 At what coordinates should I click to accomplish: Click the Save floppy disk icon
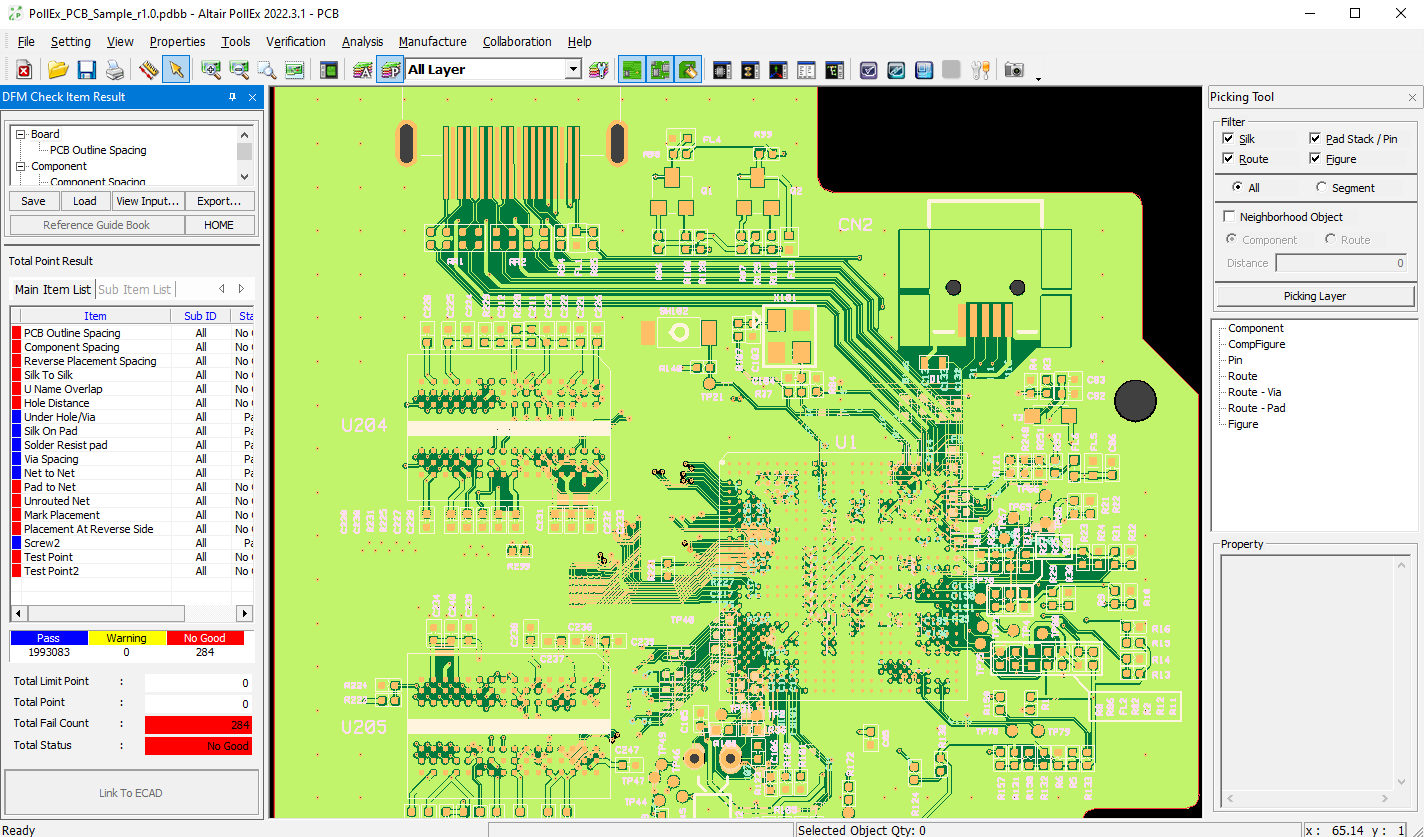coord(86,70)
